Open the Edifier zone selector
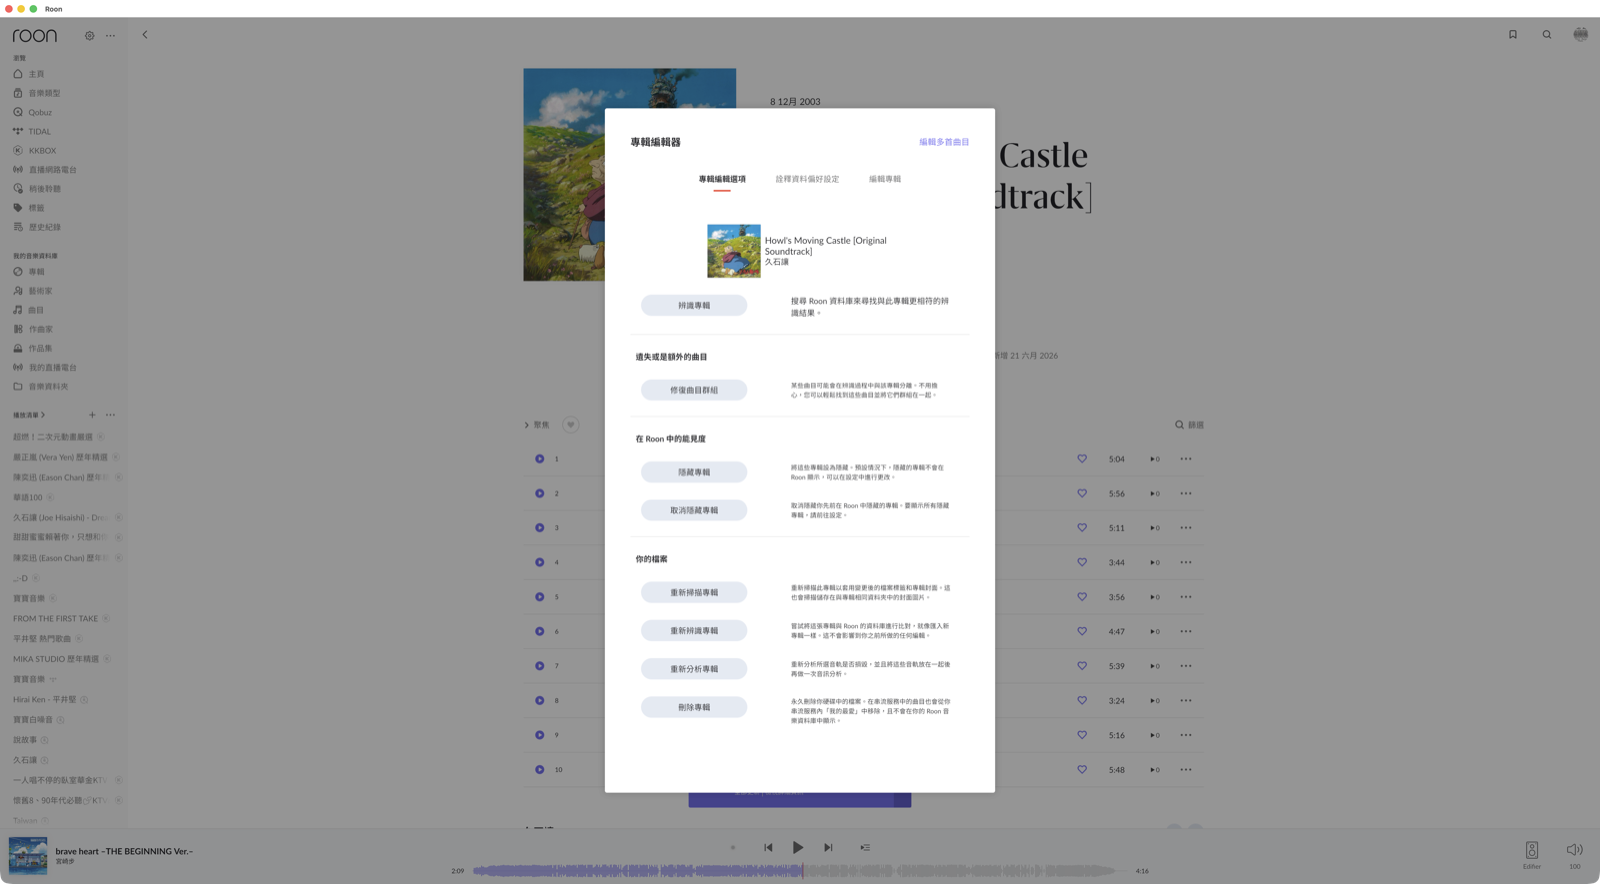 click(1532, 854)
